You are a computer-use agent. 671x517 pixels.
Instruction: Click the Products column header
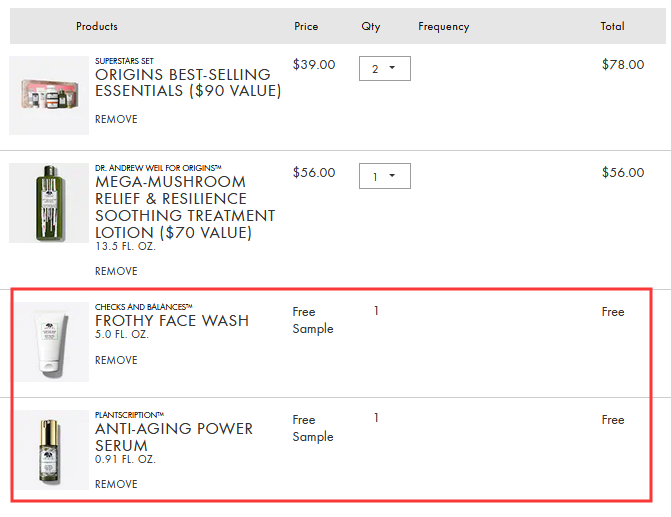pos(97,26)
